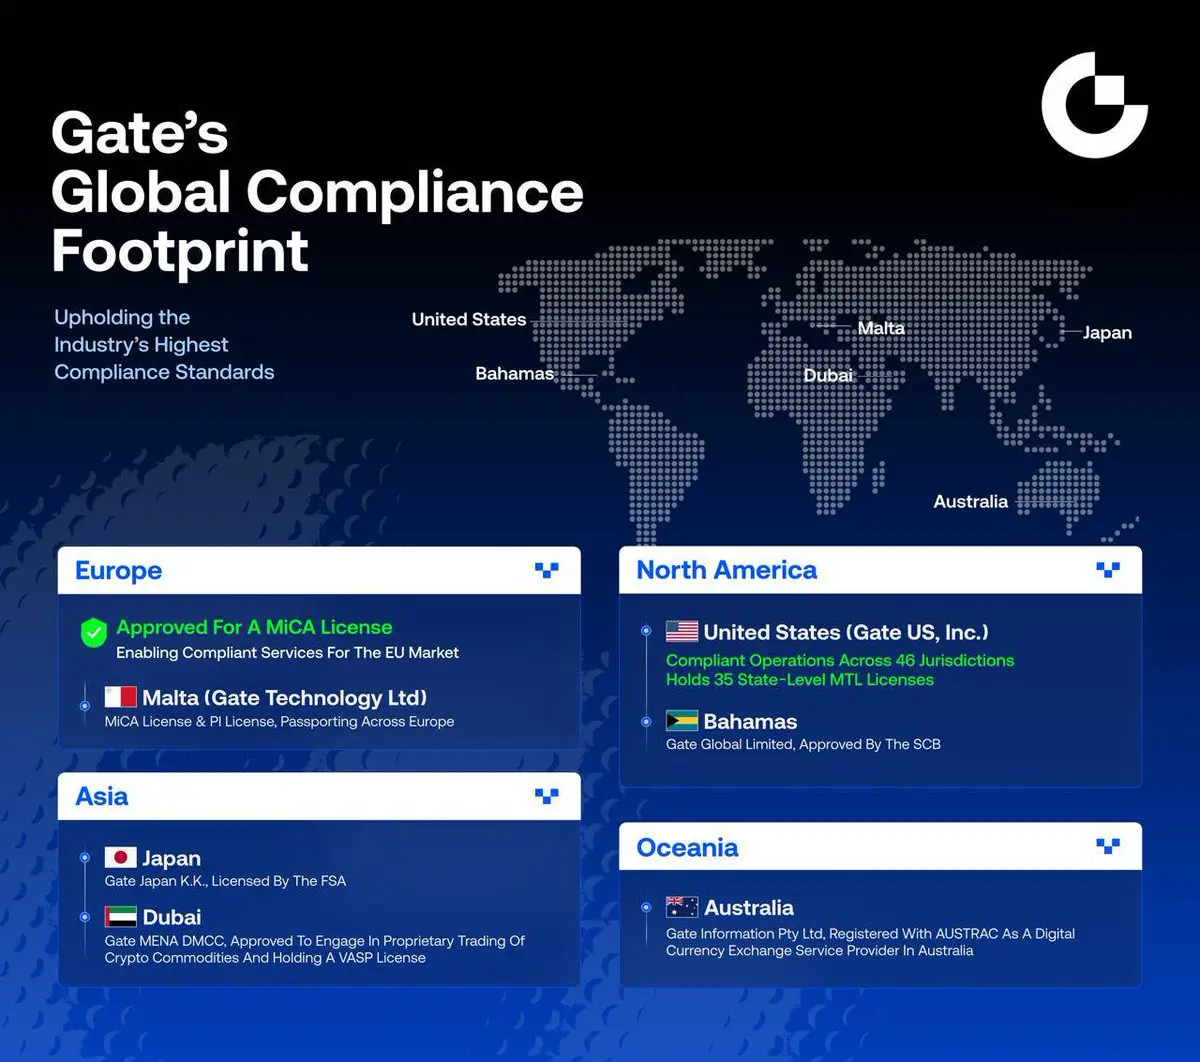Click the Bahamas flag icon
Image resolution: width=1200 pixels, height=1062 pixels.
click(682, 721)
